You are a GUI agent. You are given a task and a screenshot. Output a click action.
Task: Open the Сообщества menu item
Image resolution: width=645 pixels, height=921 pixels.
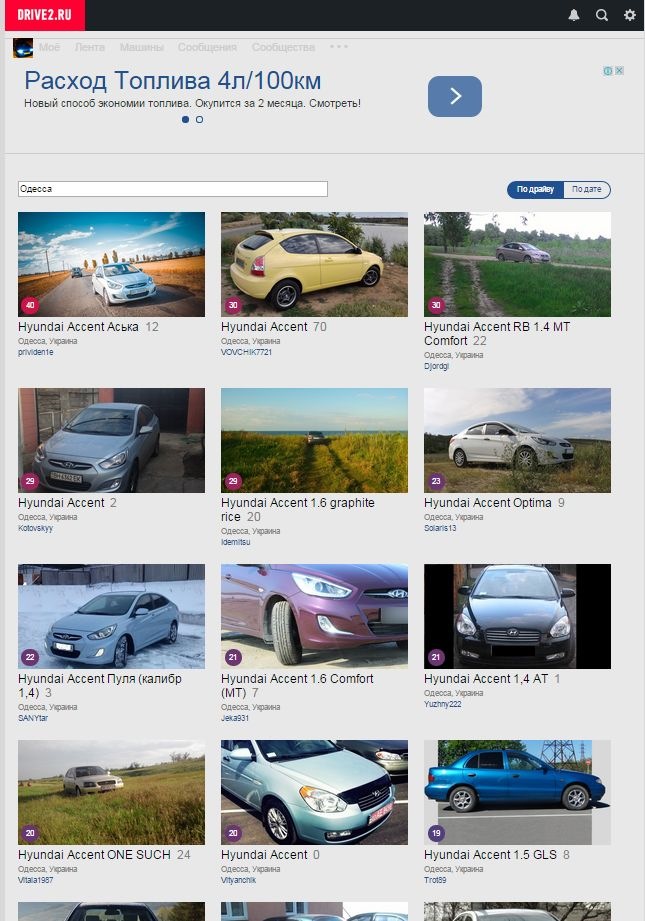click(283, 47)
